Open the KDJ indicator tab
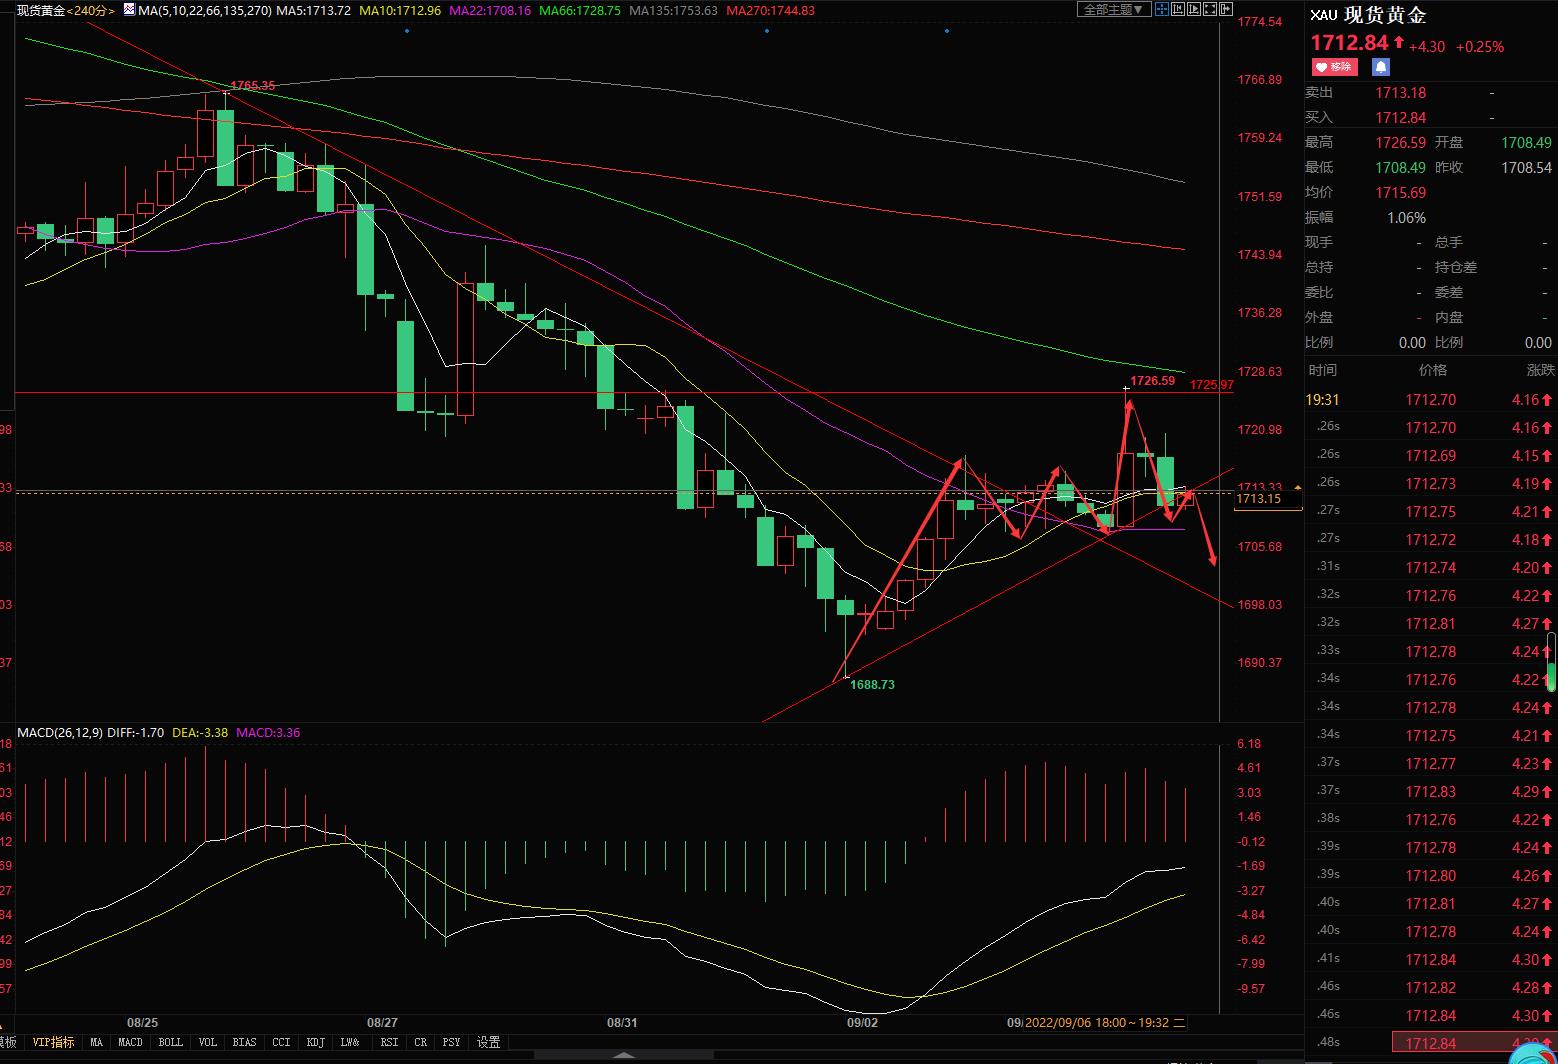The image size is (1558, 1064). pos(315,1042)
